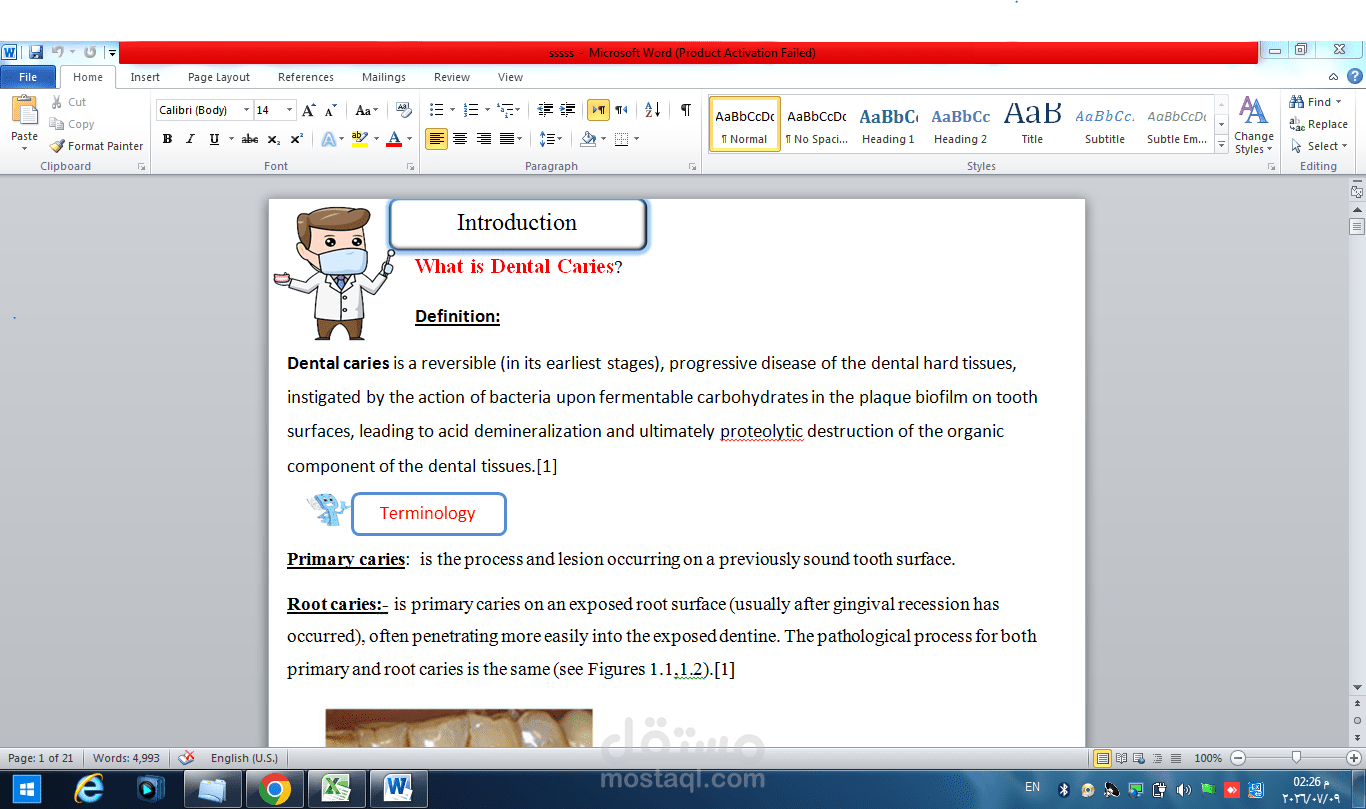Image resolution: width=1366 pixels, height=809 pixels.
Task: Click the English (U.S.) language indicator
Action: coord(244,758)
